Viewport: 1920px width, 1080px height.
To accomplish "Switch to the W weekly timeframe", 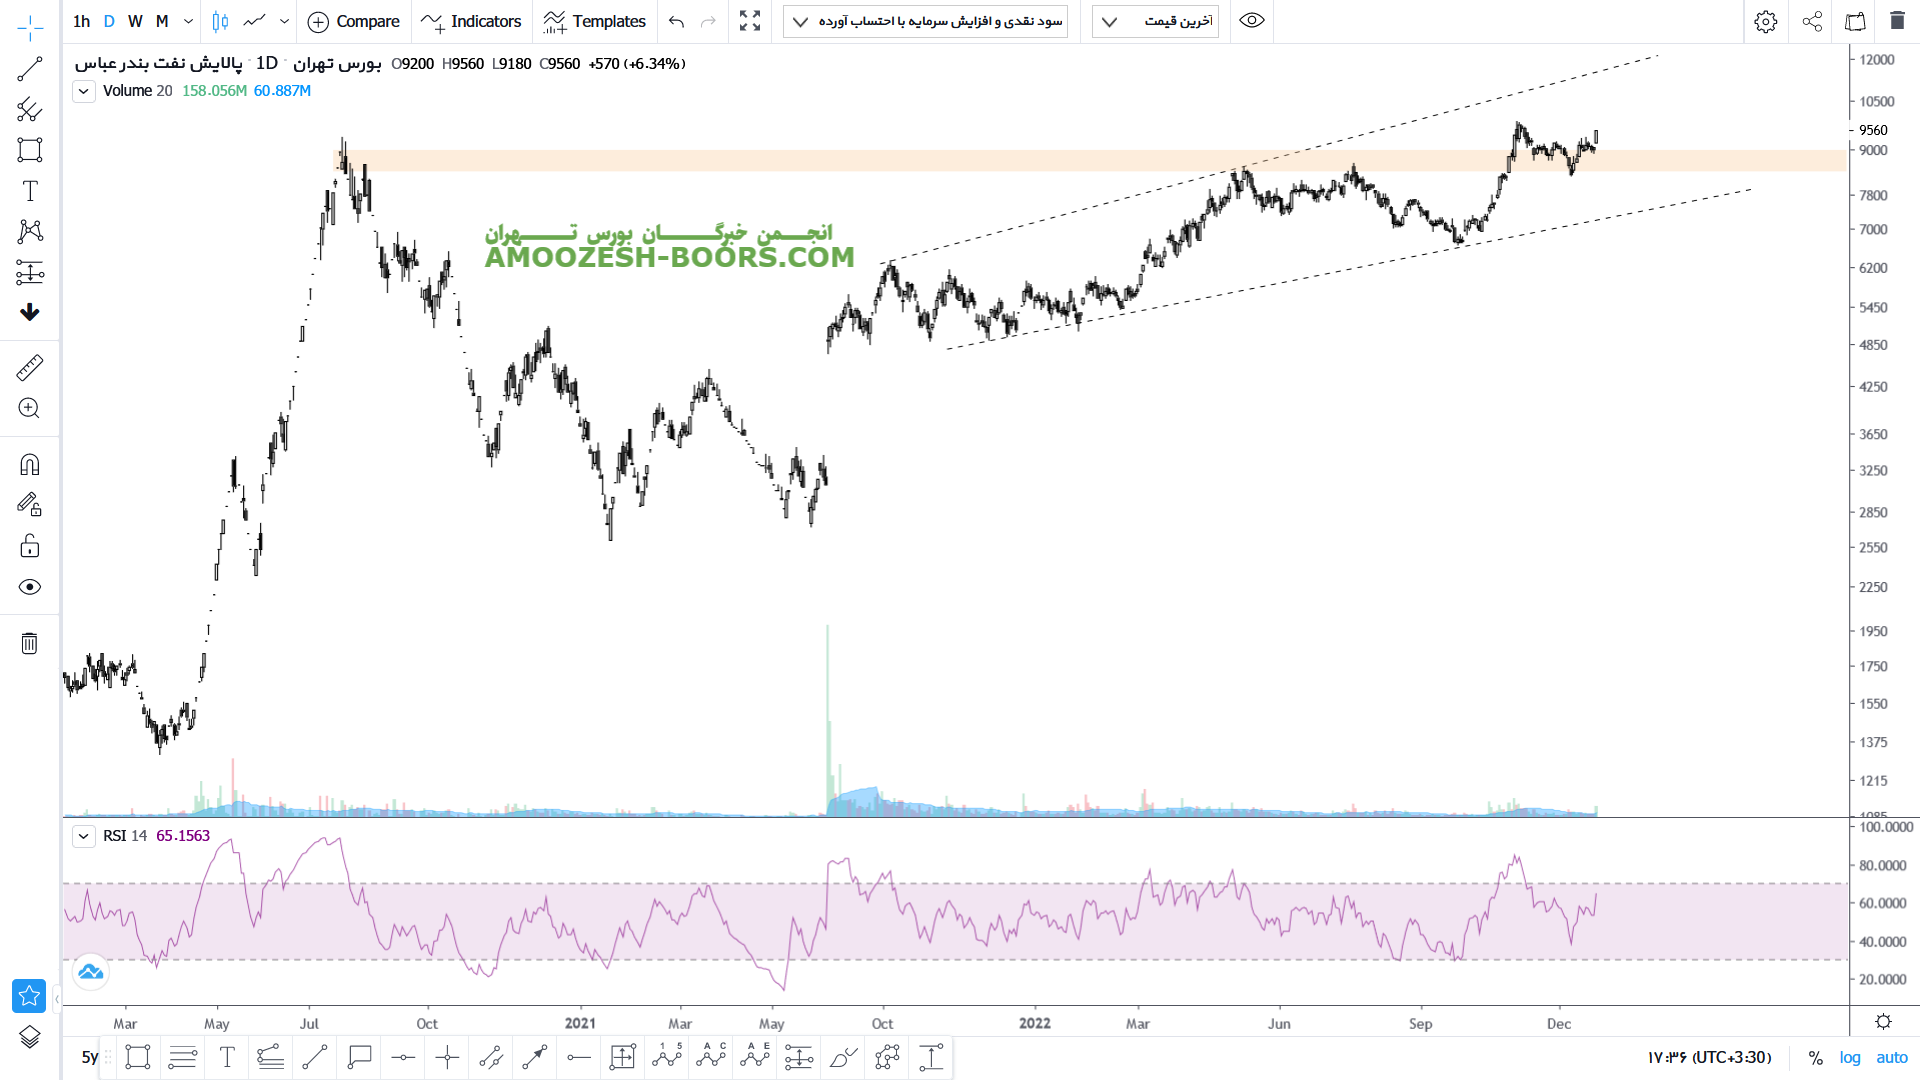I will point(135,21).
